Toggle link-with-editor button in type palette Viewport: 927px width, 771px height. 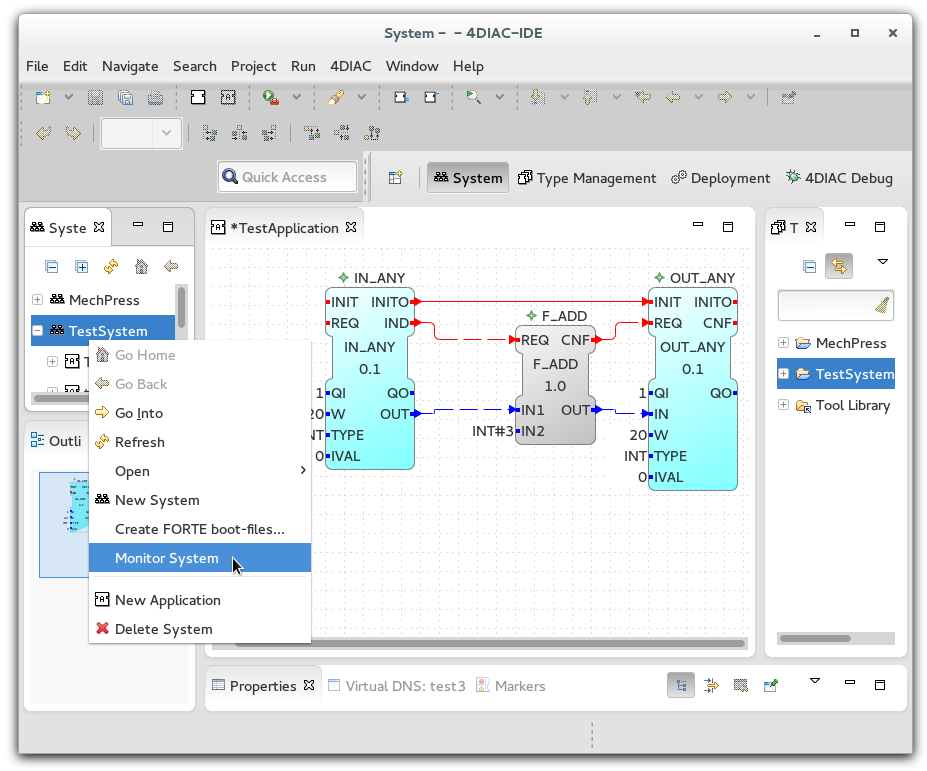point(839,267)
